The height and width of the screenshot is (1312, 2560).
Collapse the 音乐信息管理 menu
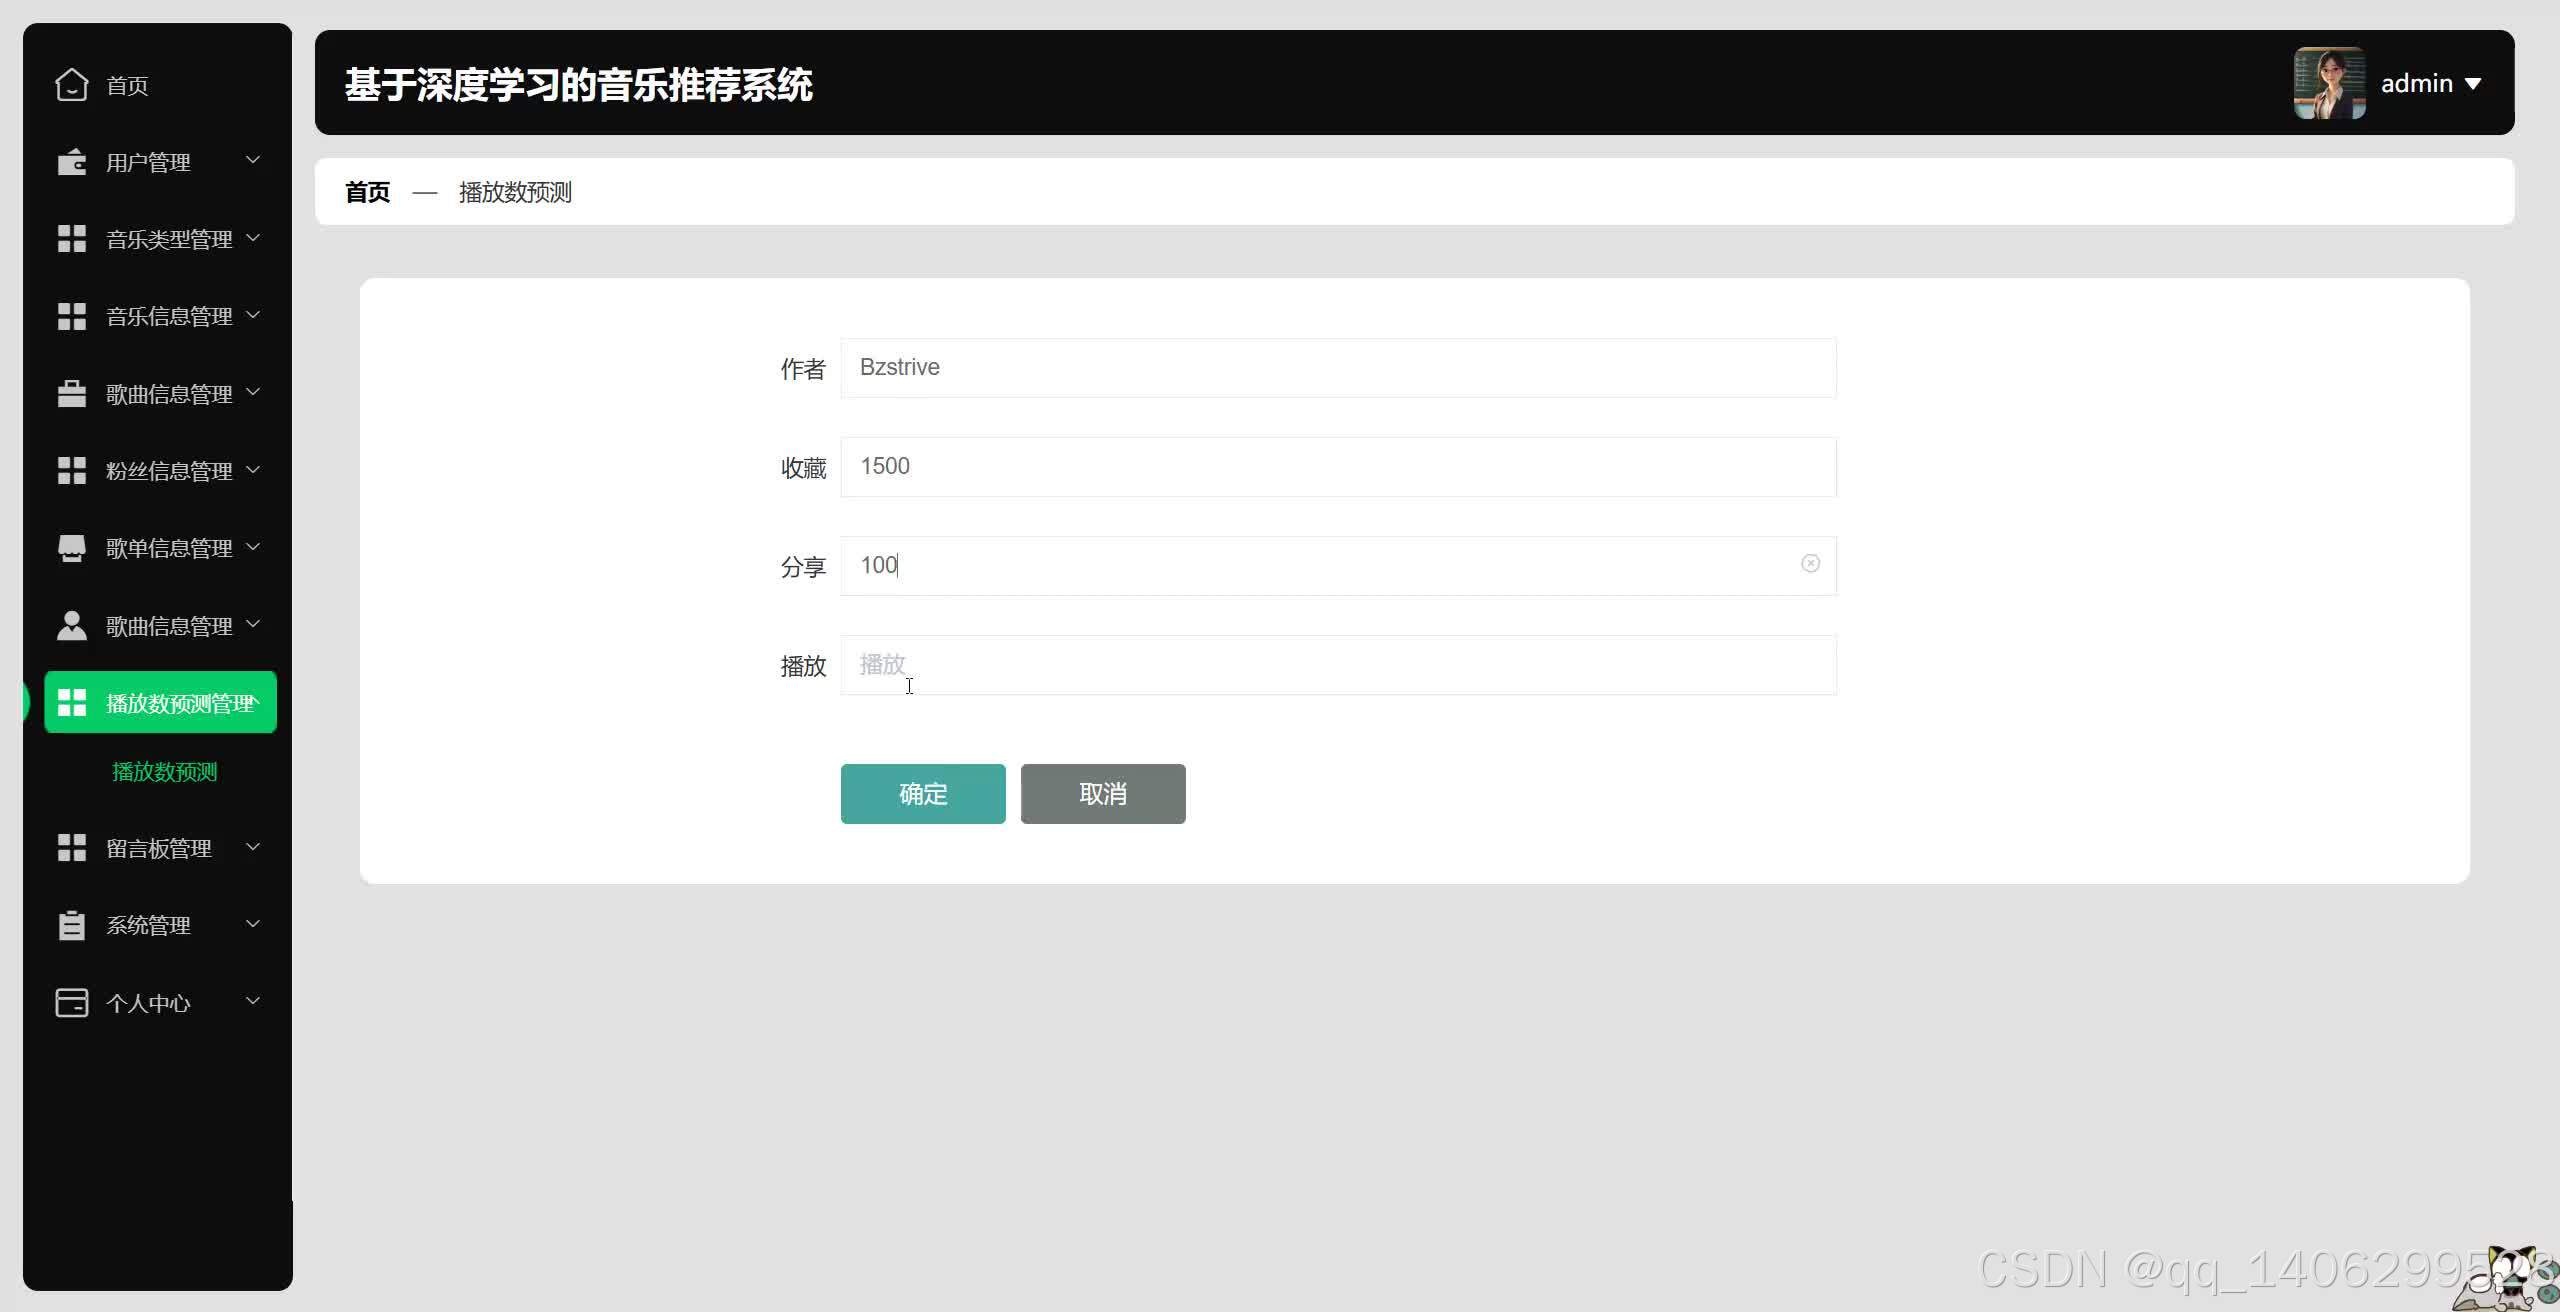253,316
